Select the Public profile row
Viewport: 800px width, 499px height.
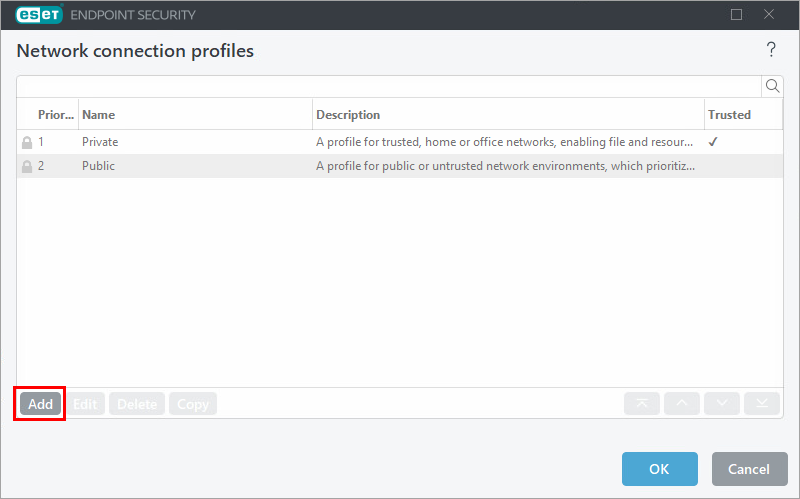(399, 166)
